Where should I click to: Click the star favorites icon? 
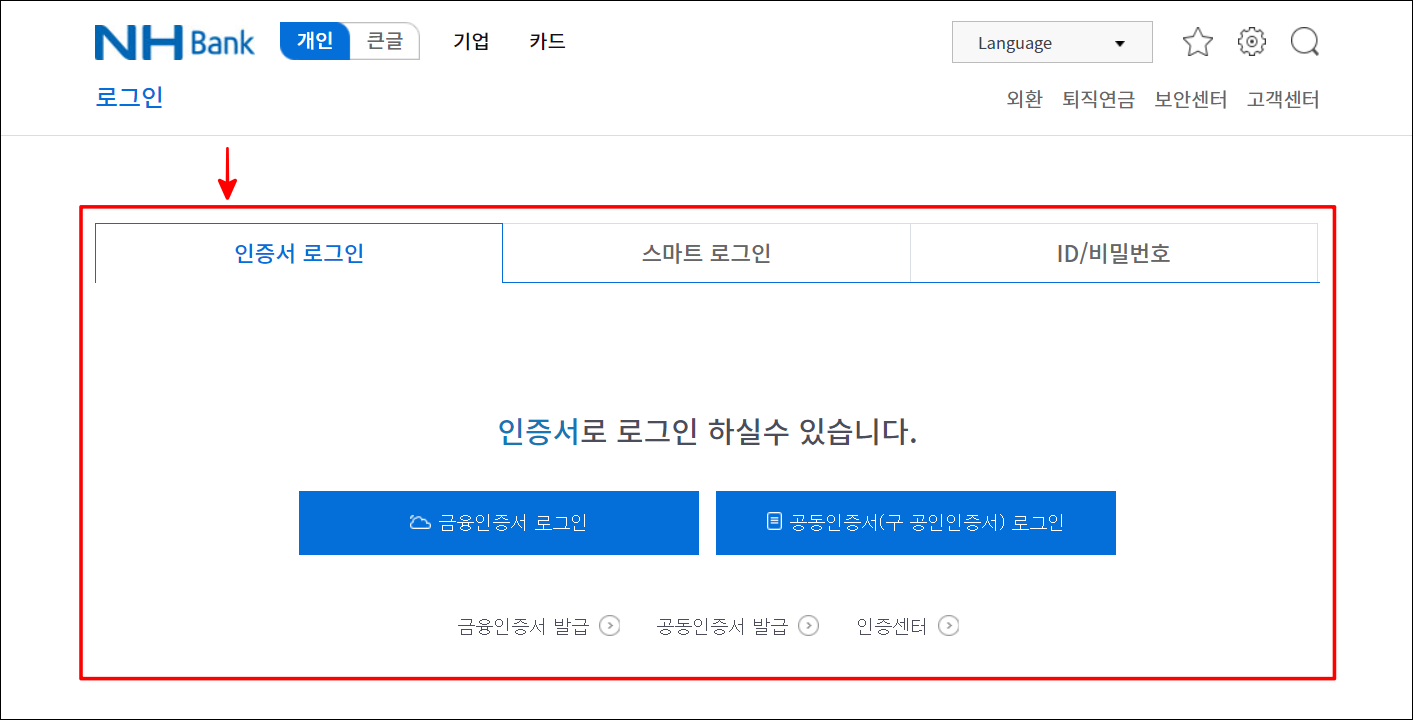point(1197,42)
